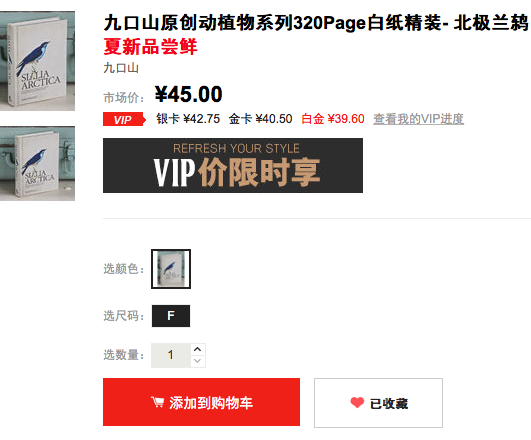Click the 金卡 ¥40.50 price tier
Screen dimensions: 531x440
click(260, 119)
